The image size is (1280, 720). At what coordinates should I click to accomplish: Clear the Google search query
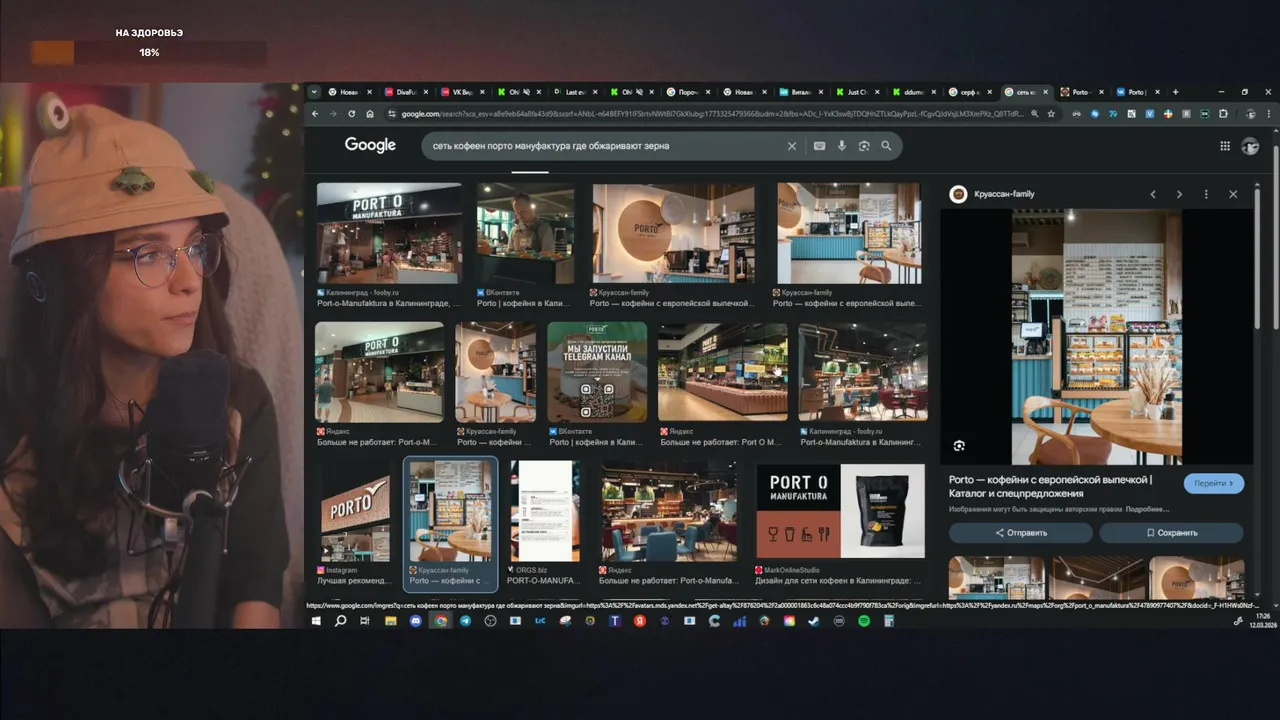click(x=792, y=146)
